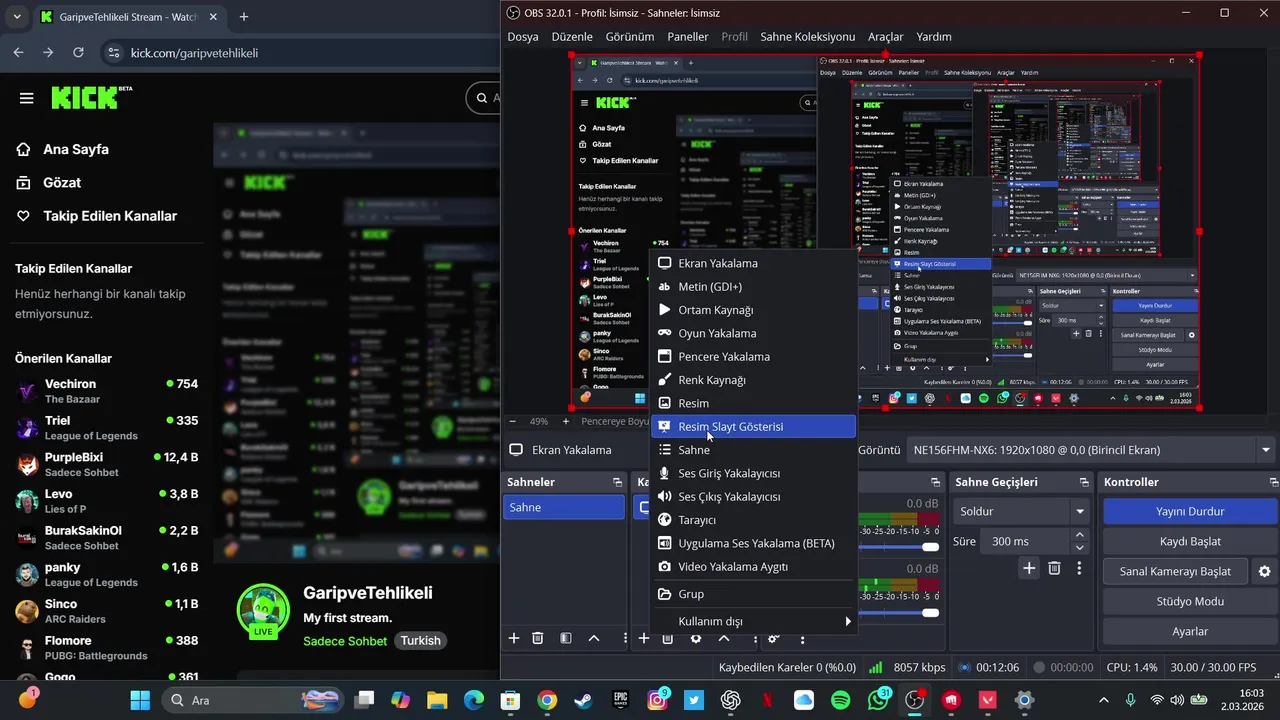This screenshot has width=1280, height=720.
Task: Open the Soldur transition dropdown
Action: click(1021, 511)
